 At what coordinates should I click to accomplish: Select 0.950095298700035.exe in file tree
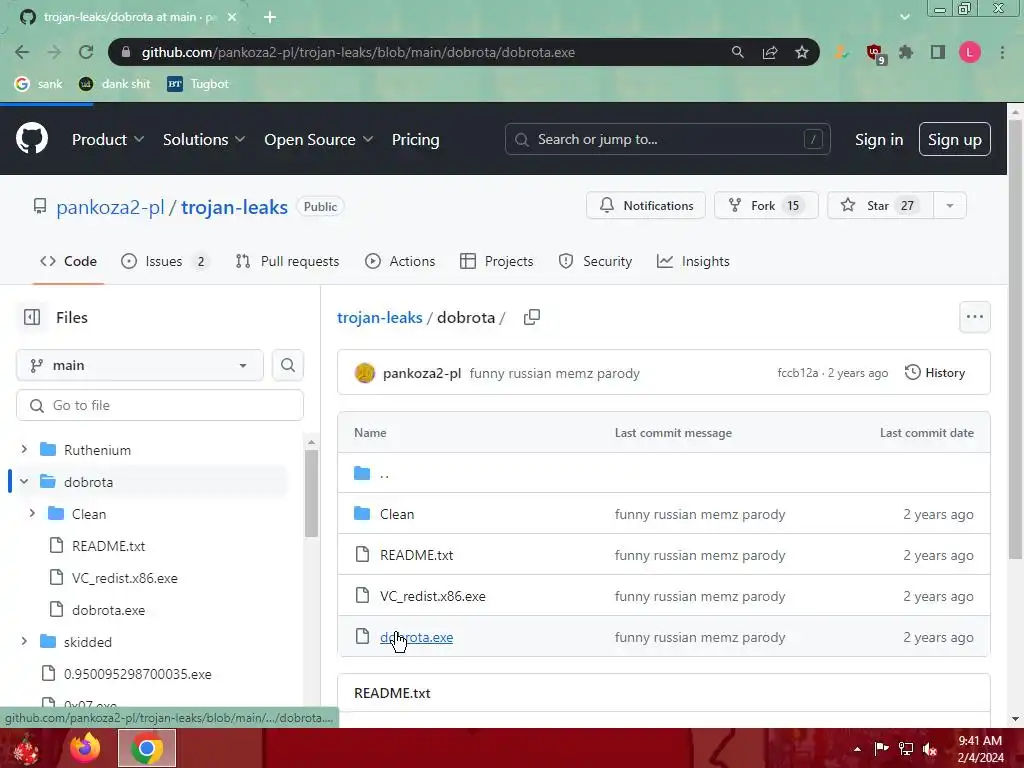[138, 674]
